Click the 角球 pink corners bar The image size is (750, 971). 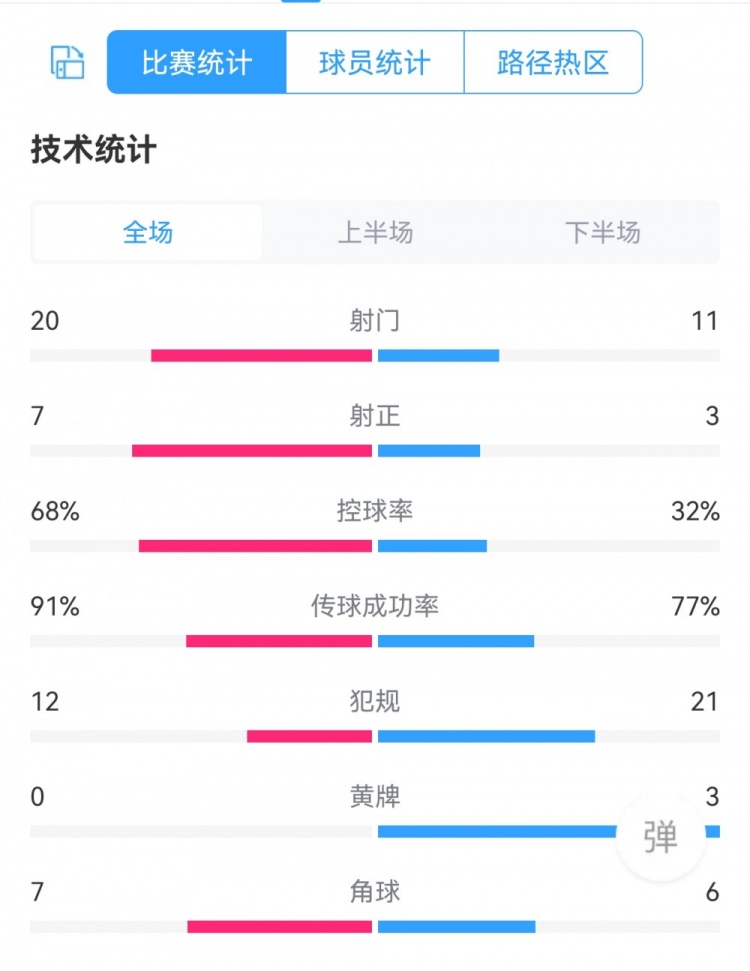point(279,927)
